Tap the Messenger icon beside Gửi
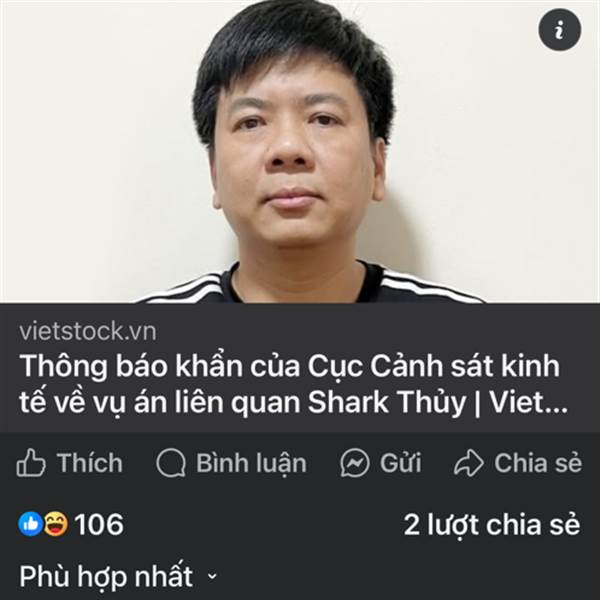Screen dimensions: 600x600 click(355, 463)
